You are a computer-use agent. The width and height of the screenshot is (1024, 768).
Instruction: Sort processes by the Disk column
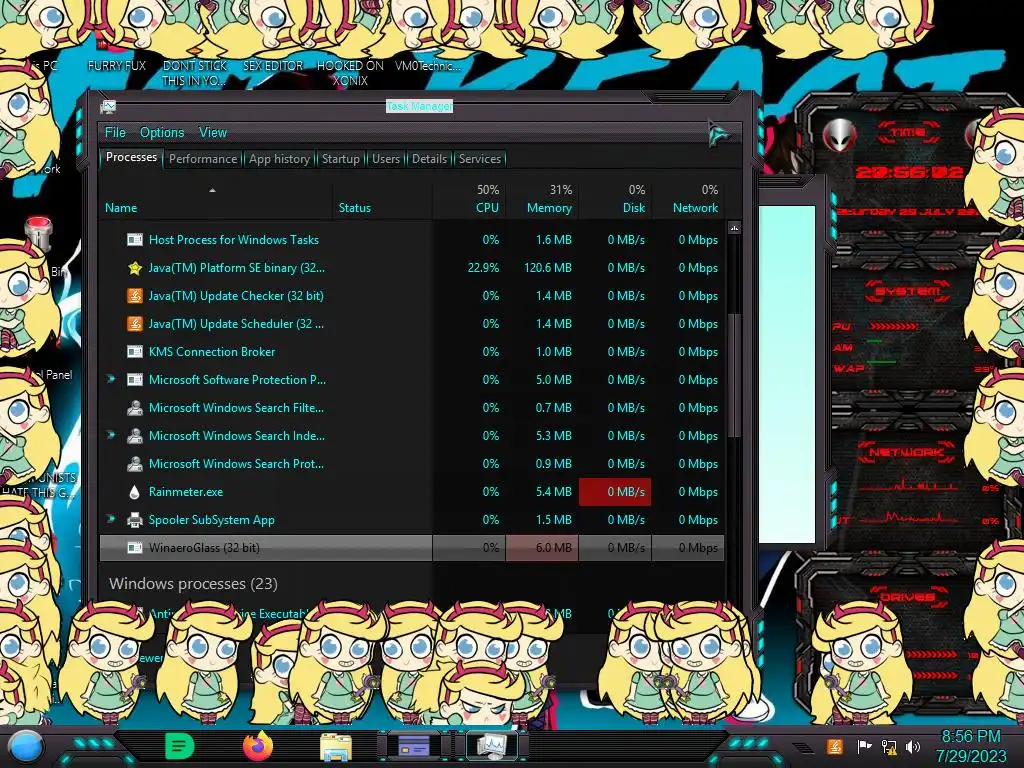pos(616,199)
